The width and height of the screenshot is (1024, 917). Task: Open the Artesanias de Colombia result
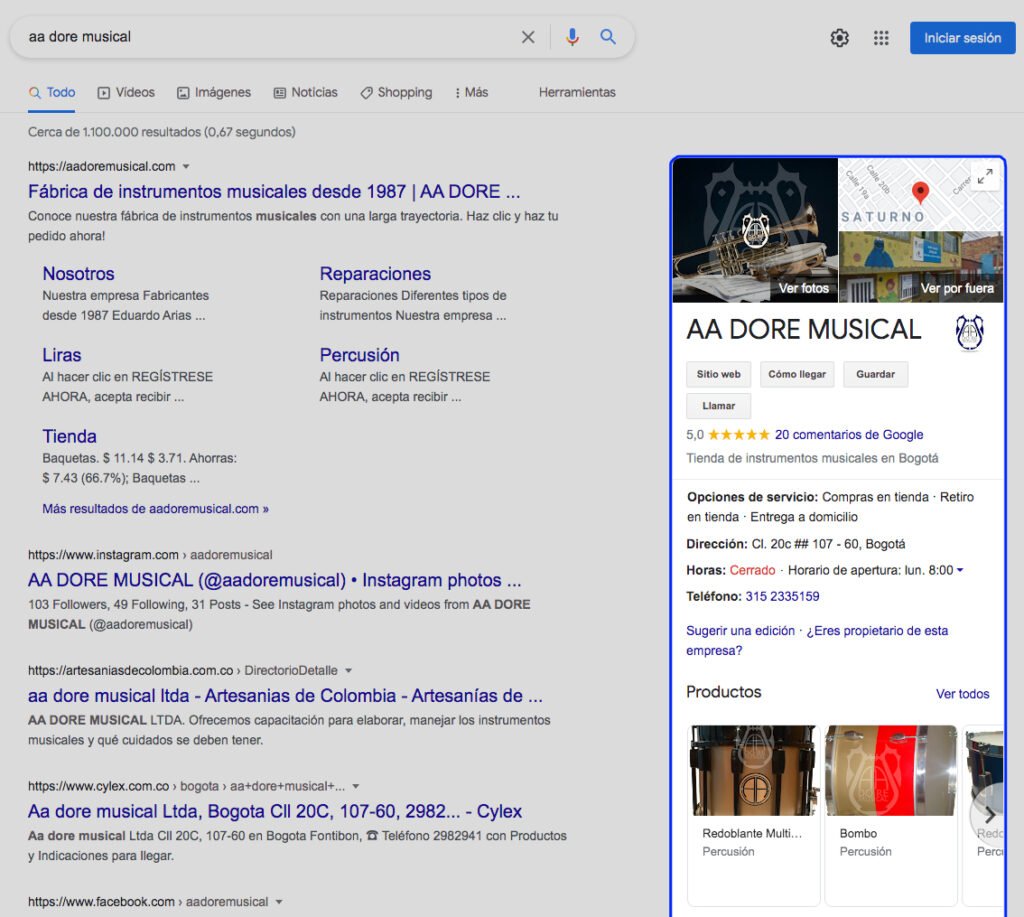click(285, 696)
